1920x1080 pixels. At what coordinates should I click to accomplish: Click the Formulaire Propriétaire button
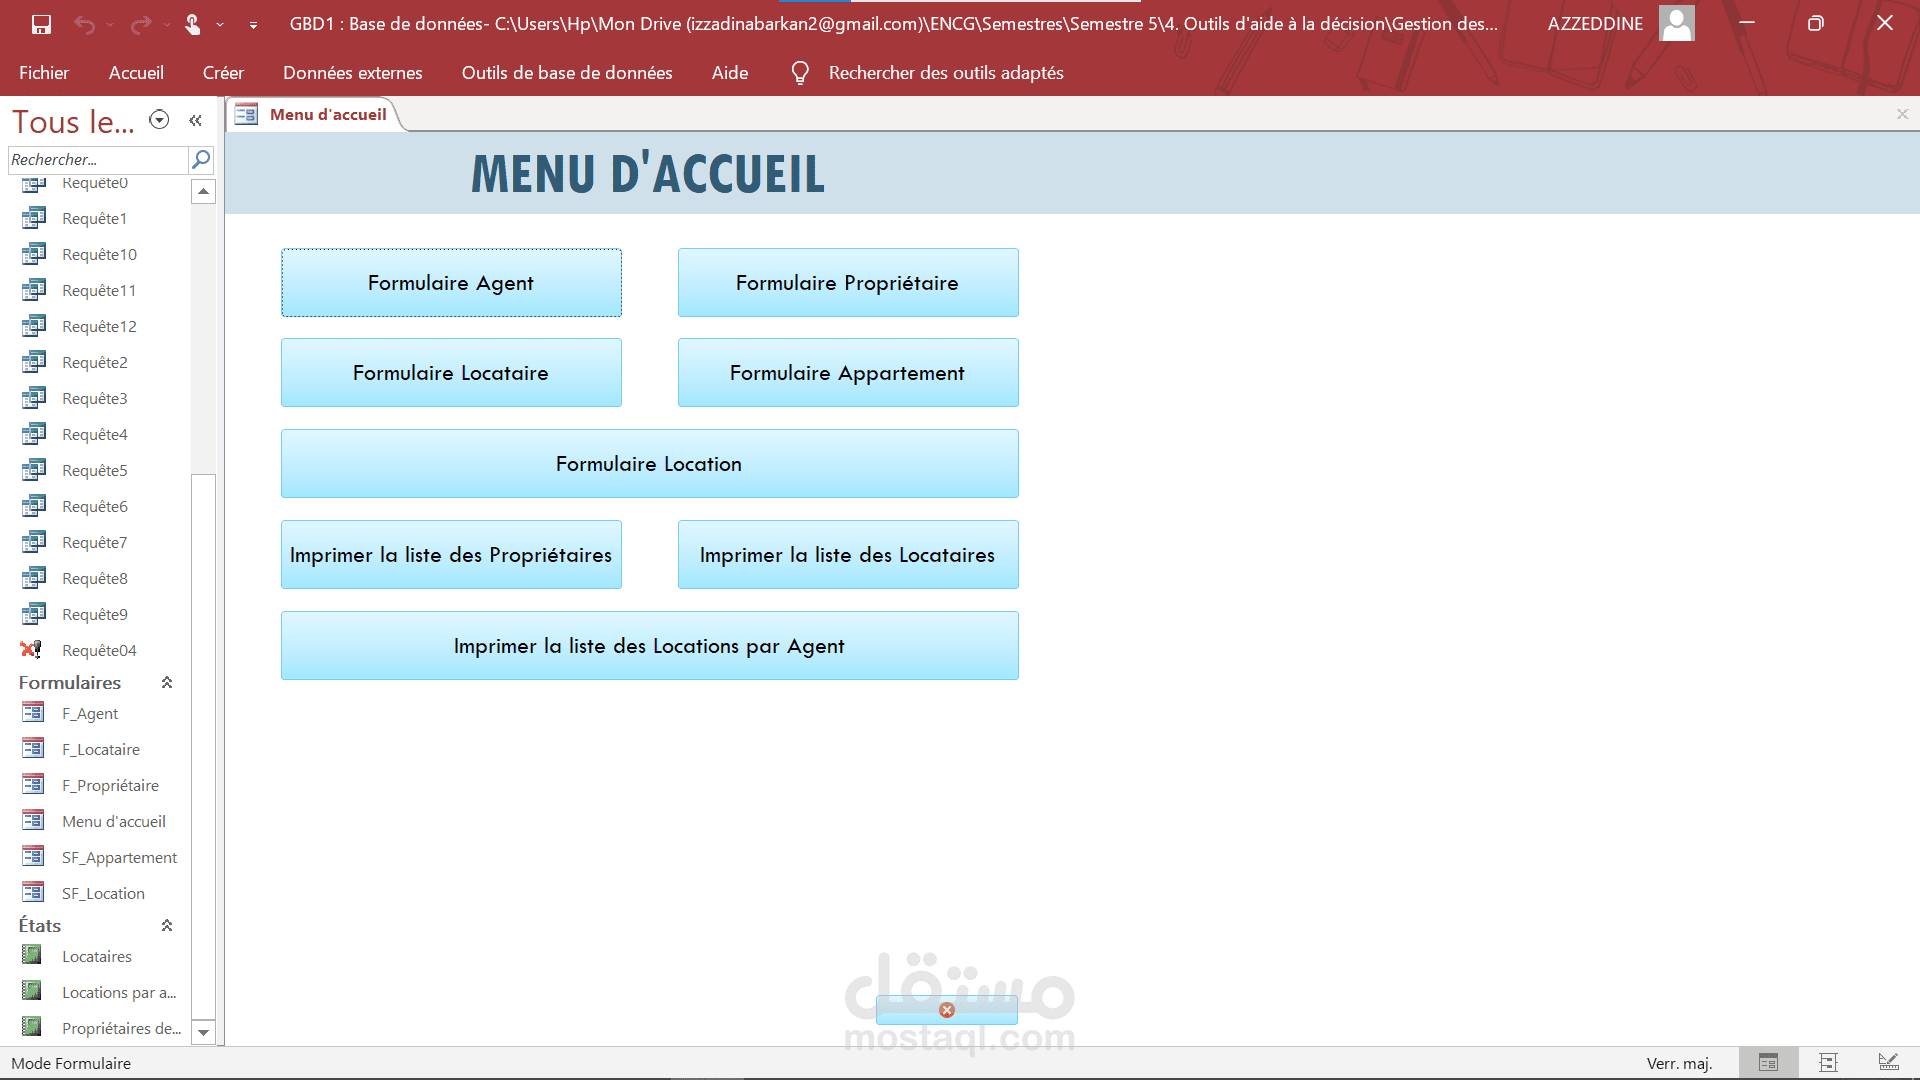(848, 283)
